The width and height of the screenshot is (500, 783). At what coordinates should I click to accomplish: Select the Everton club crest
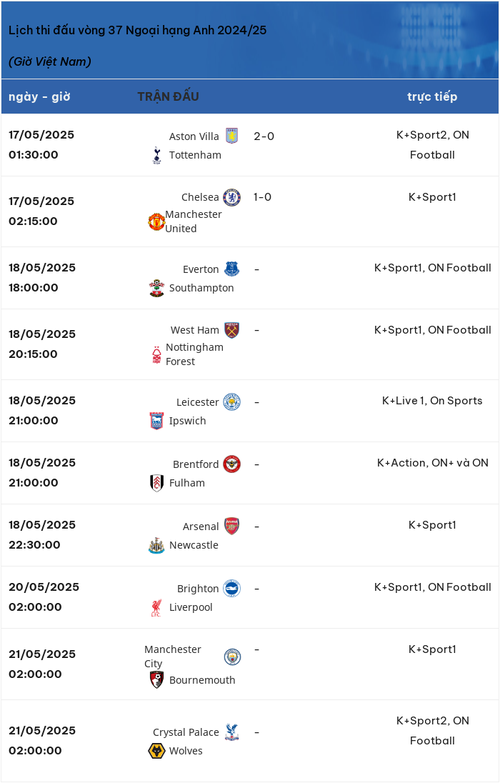[x=232, y=269]
